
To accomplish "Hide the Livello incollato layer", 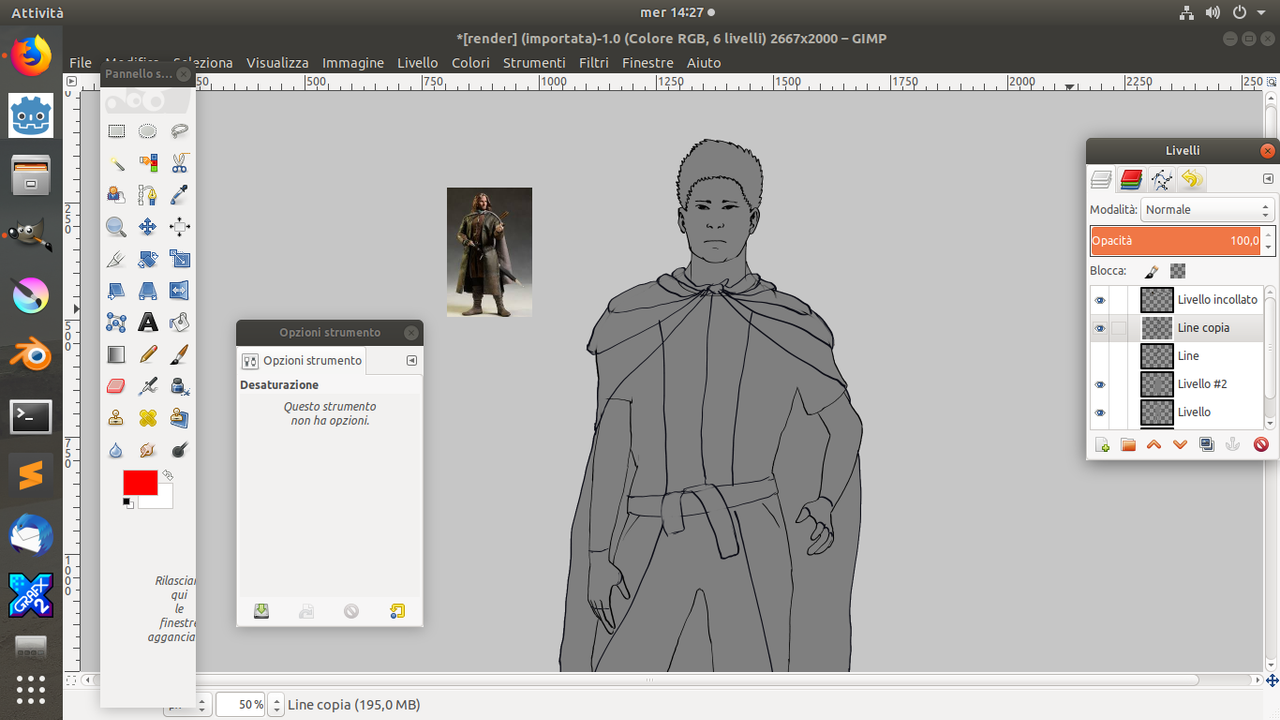I will click(x=1100, y=300).
